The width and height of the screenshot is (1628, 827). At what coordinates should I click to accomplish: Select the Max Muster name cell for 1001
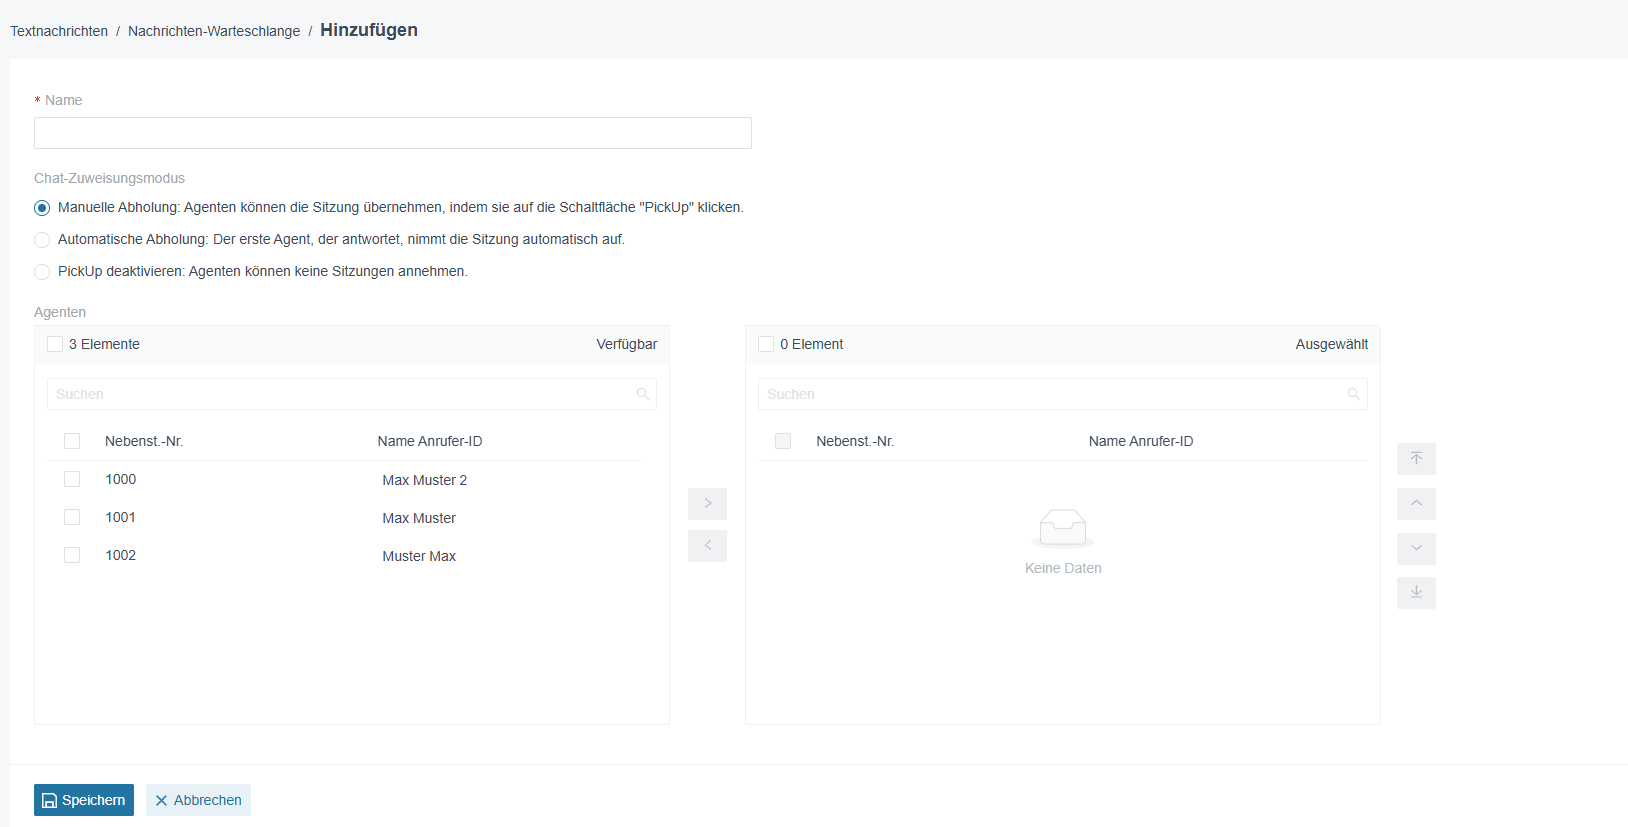(419, 518)
